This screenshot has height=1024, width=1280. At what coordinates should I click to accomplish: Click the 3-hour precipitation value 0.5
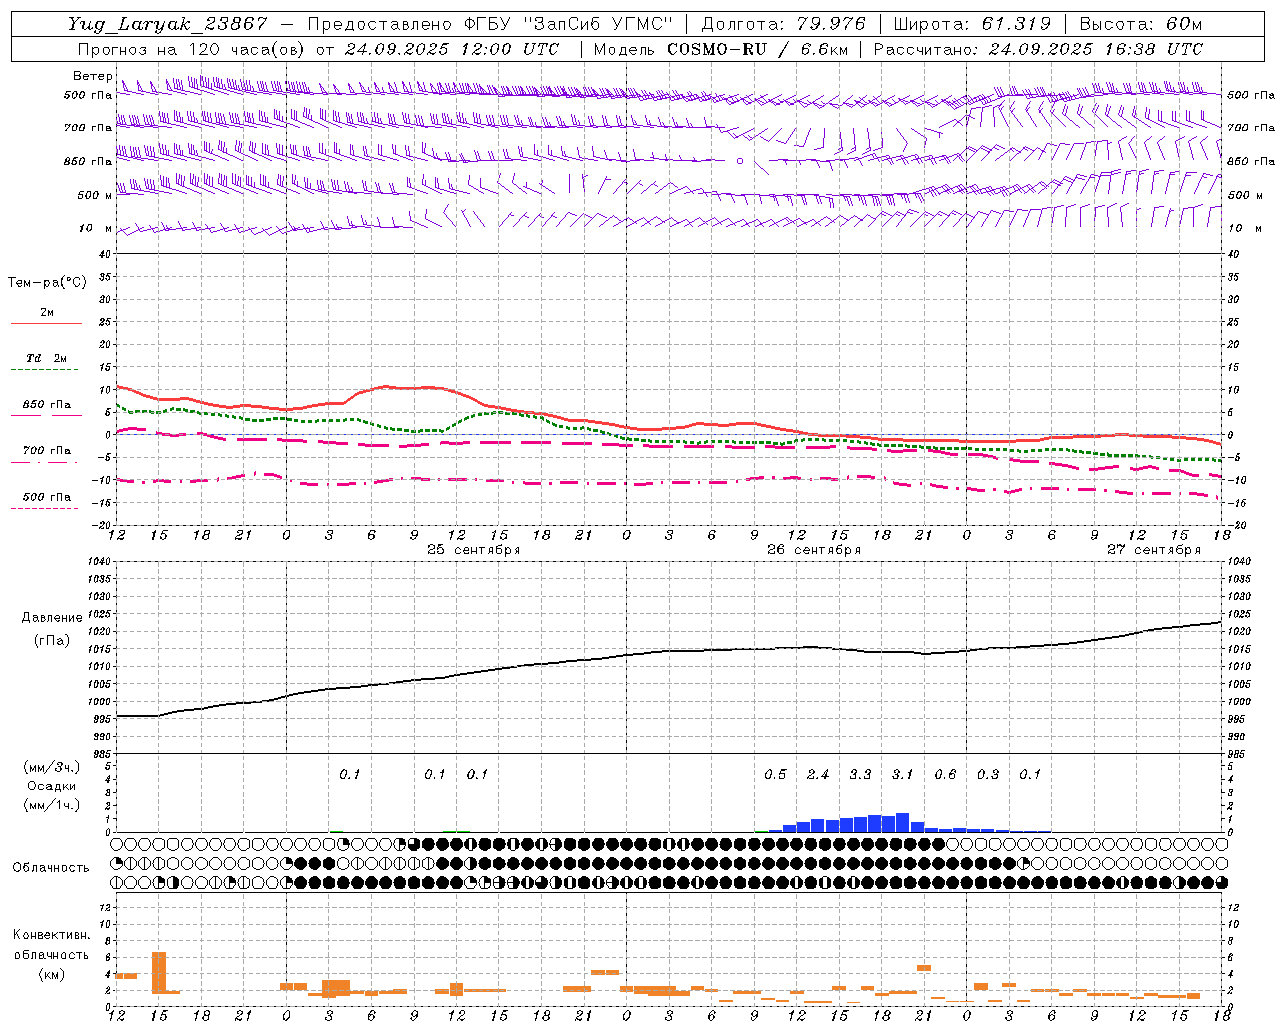click(775, 774)
